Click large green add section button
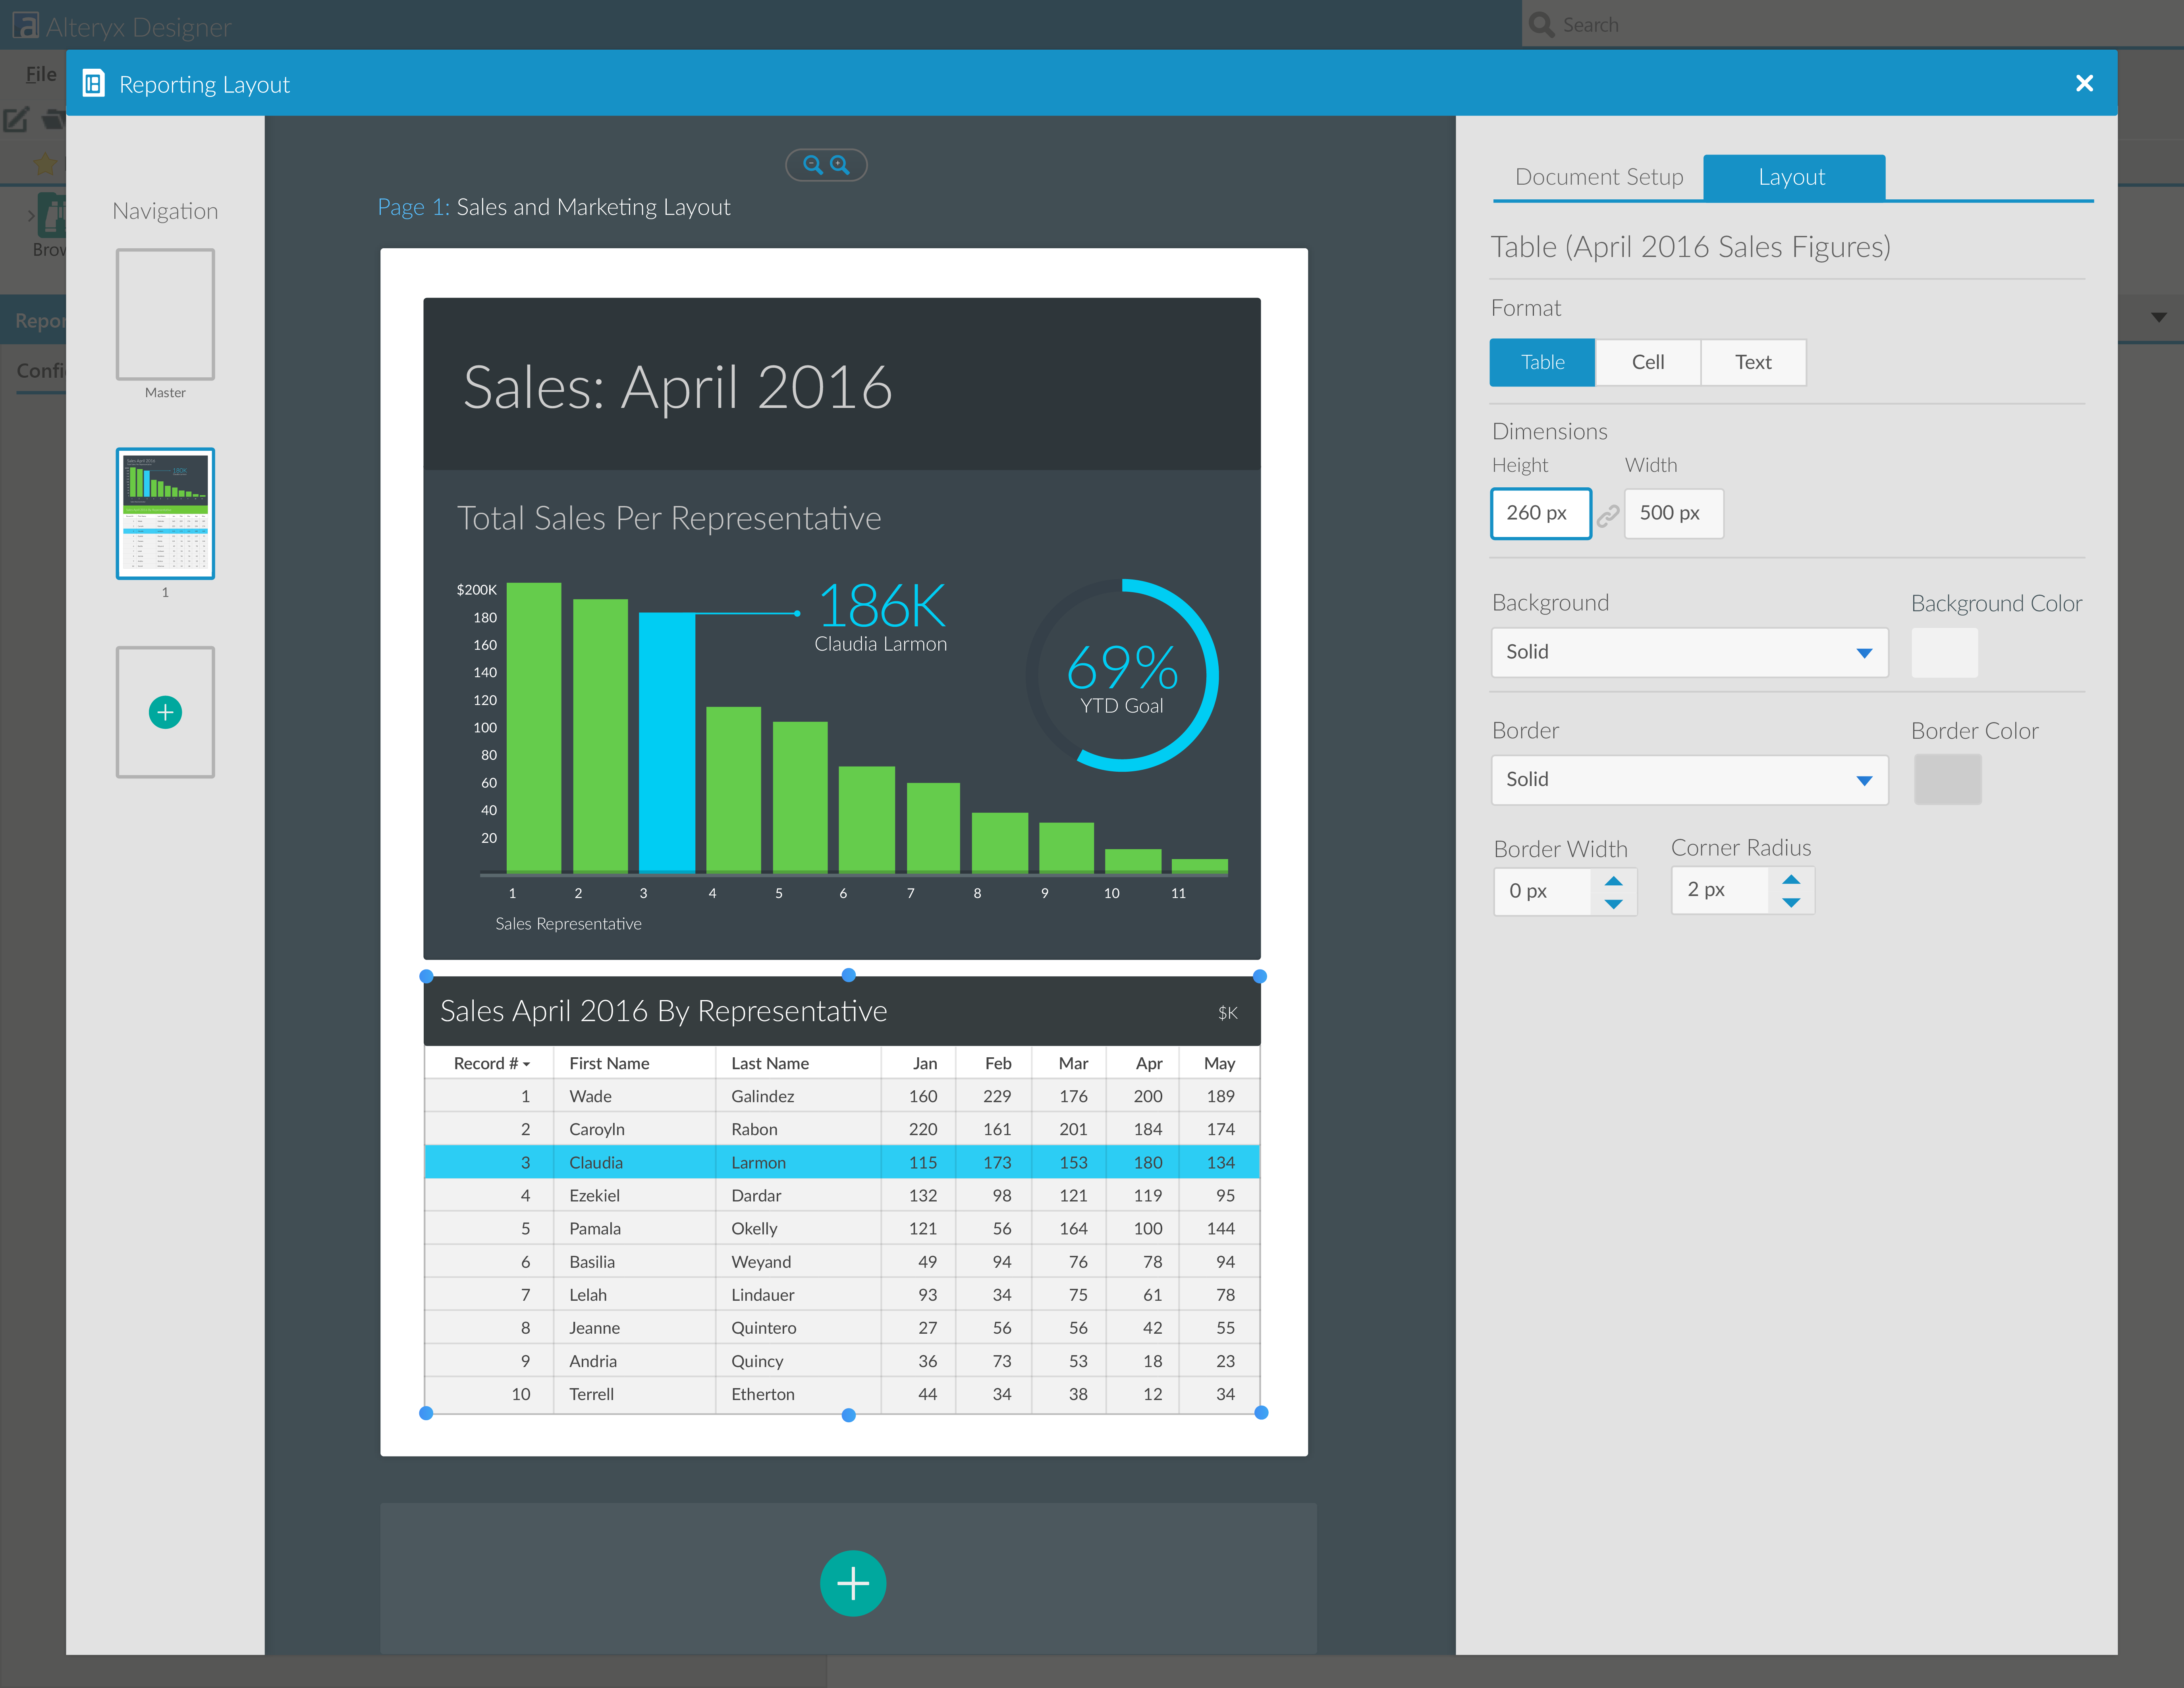Image resolution: width=2184 pixels, height=1688 pixels. pos(852,1583)
